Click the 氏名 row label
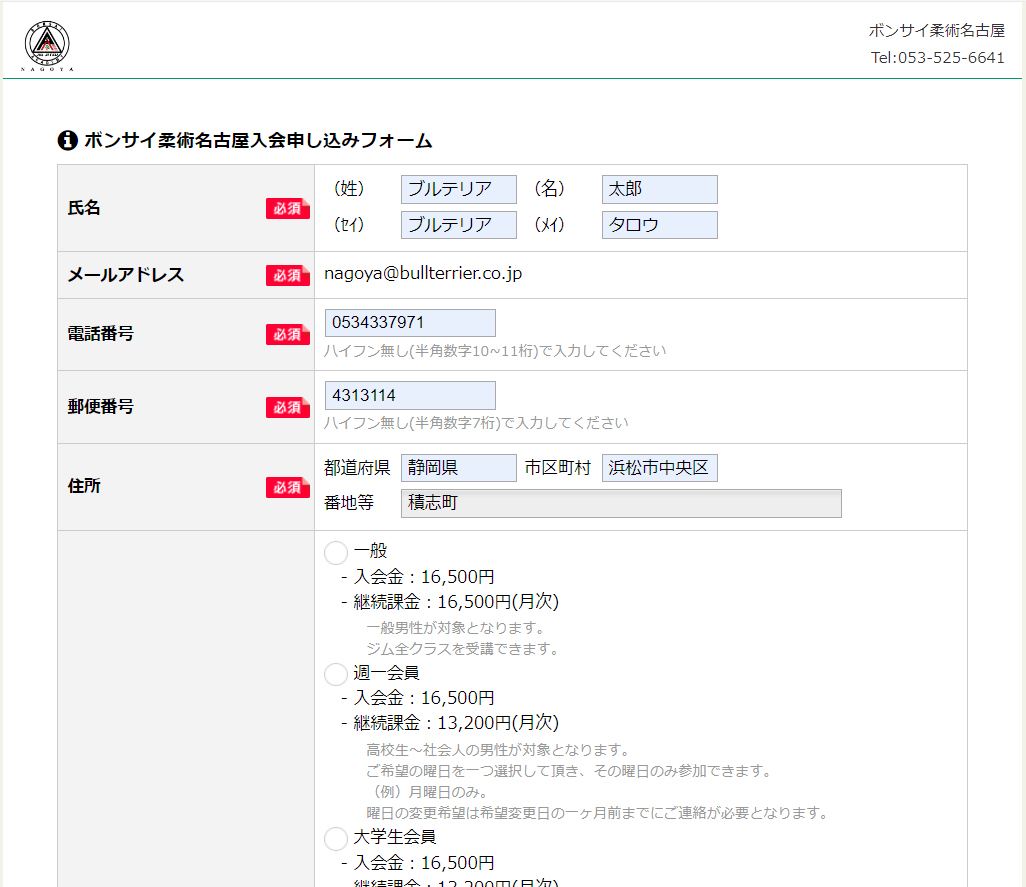This screenshot has height=887, width=1026. point(84,208)
